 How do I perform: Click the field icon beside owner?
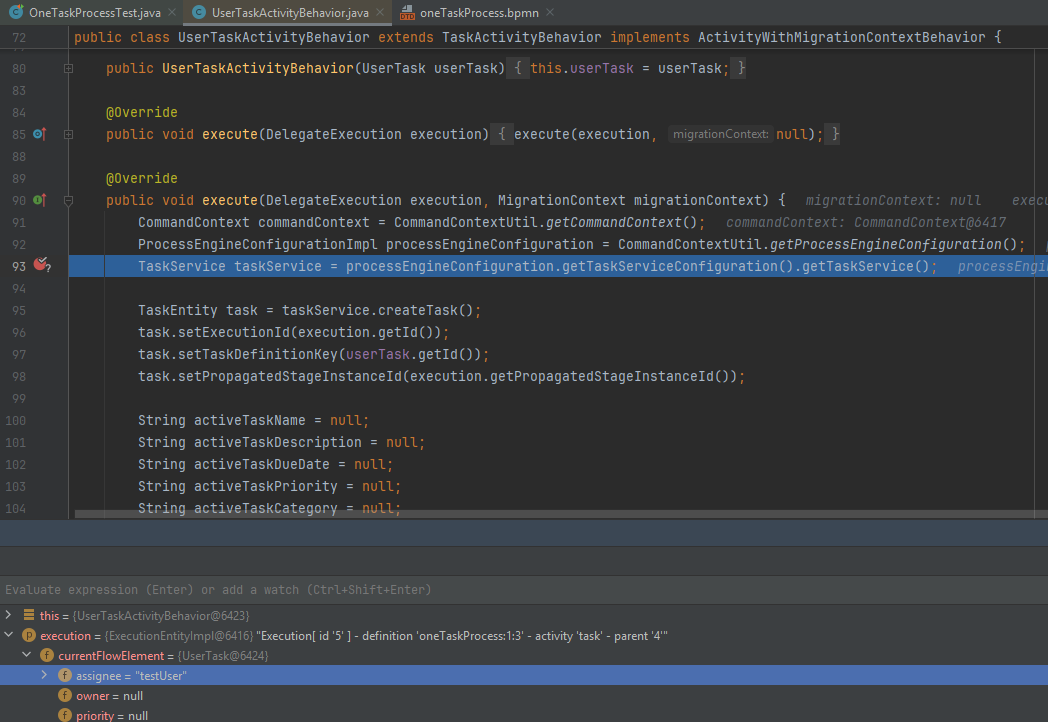65,695
